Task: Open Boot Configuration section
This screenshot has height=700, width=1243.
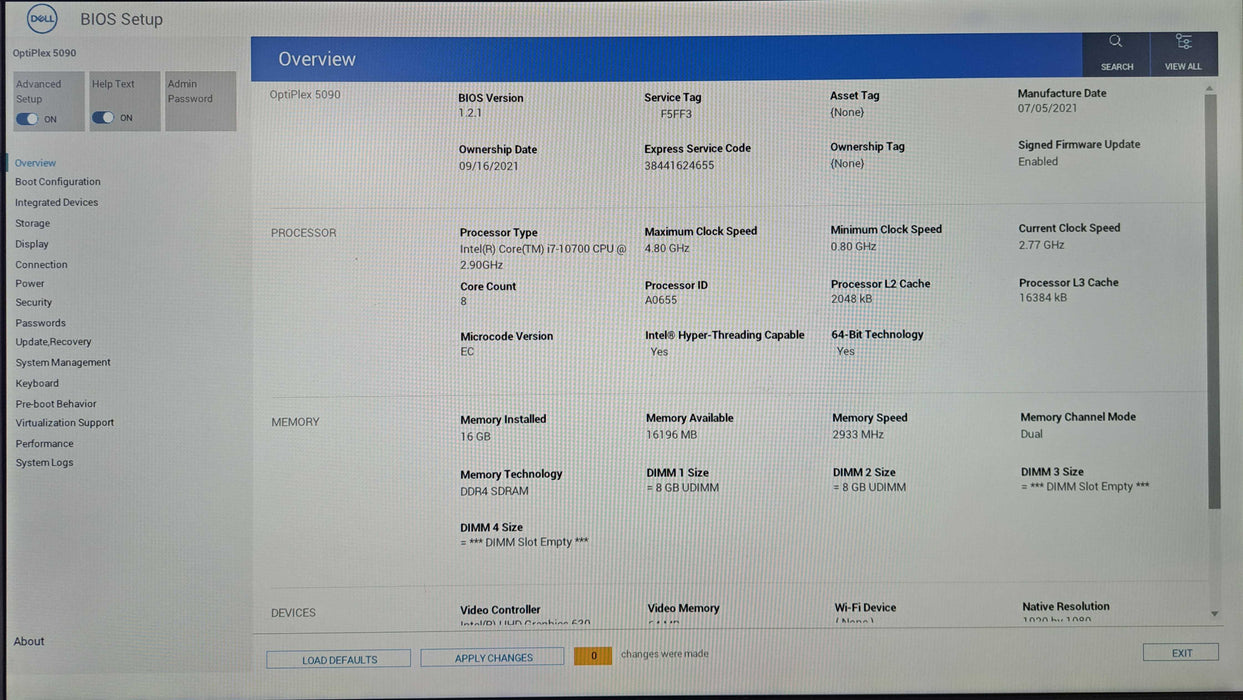Action: [x=58, y=182]
